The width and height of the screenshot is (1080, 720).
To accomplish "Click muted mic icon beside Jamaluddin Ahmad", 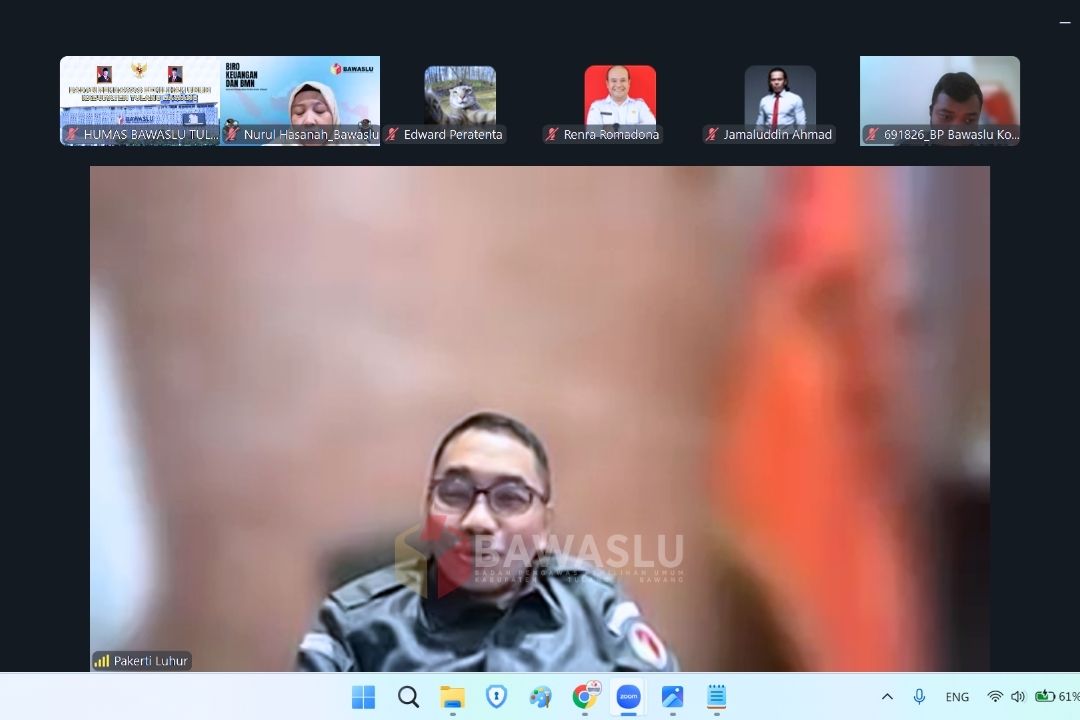I will [712, 134].
